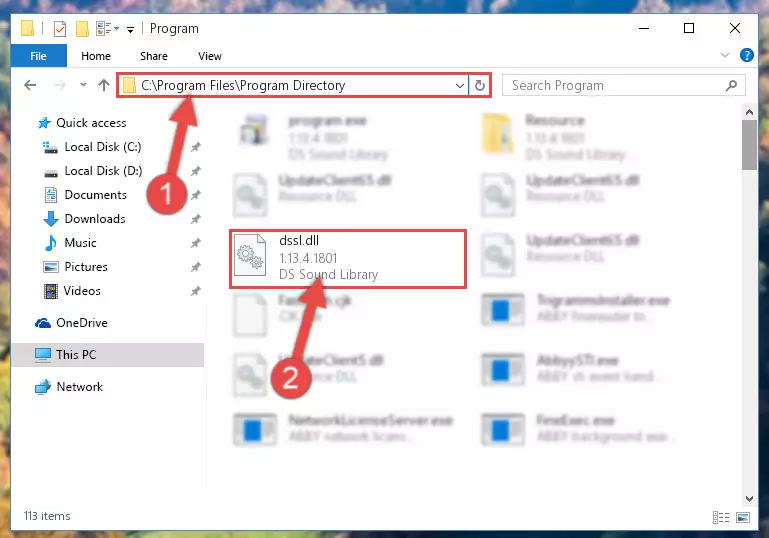
Task: Open Customize Quick Access Toolbar dropdown
Action: point(130,30)
